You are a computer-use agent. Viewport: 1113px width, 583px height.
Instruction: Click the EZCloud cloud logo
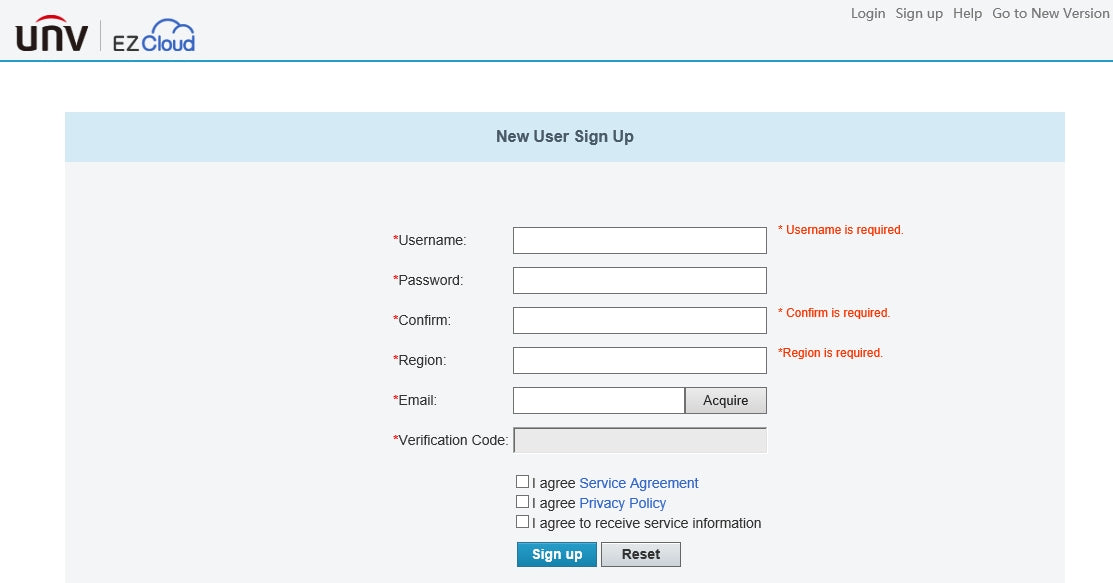(x=153, y=37)
